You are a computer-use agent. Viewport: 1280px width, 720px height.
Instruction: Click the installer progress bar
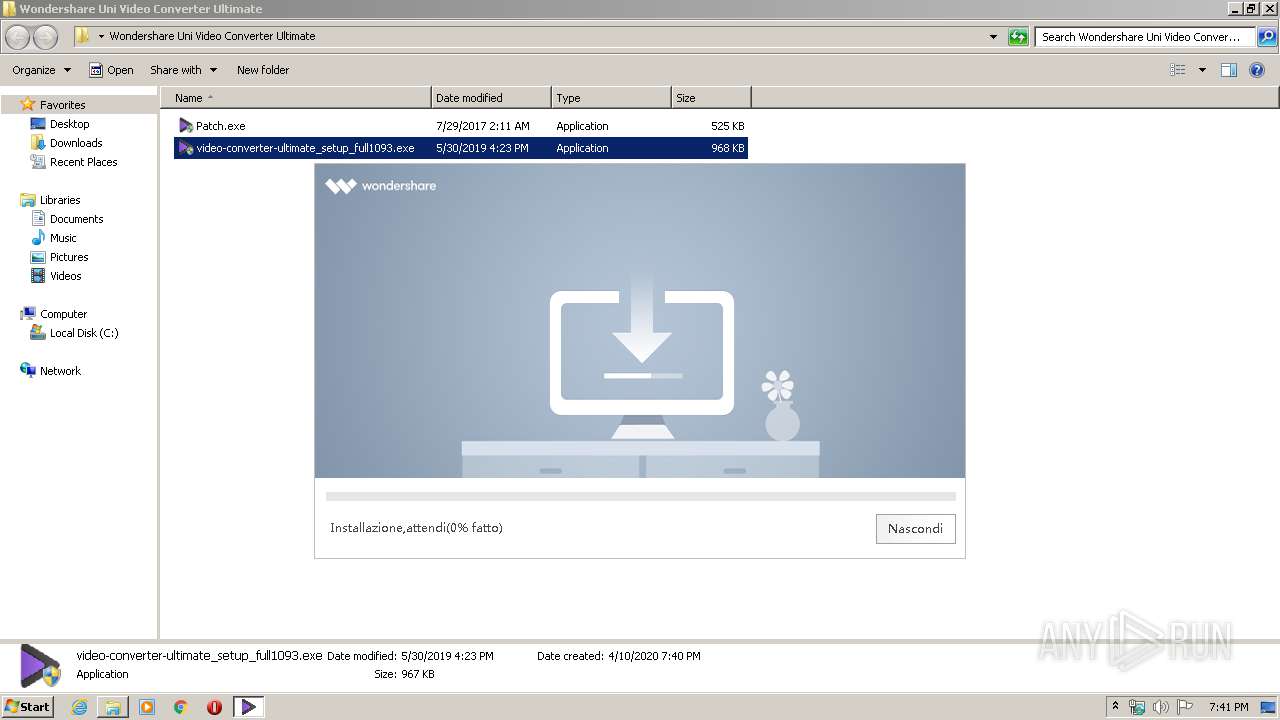point(640,496)
